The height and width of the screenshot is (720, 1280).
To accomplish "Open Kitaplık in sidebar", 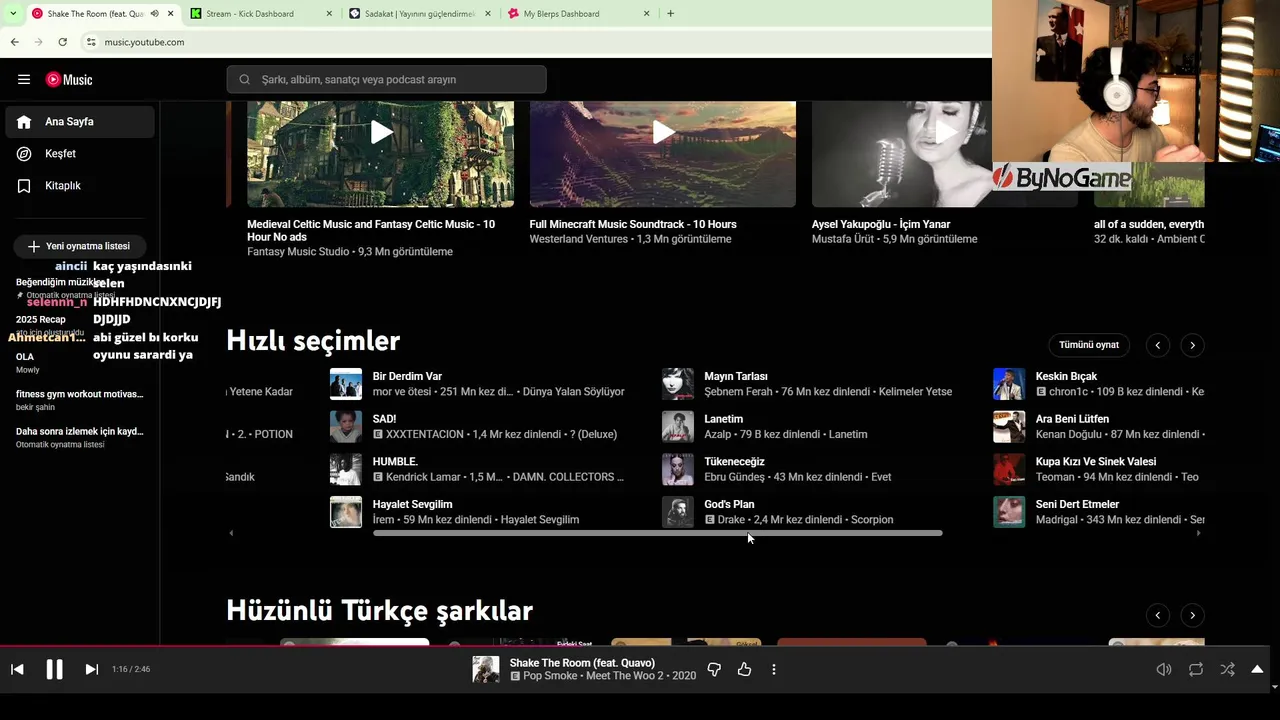I will pos(80,186).
